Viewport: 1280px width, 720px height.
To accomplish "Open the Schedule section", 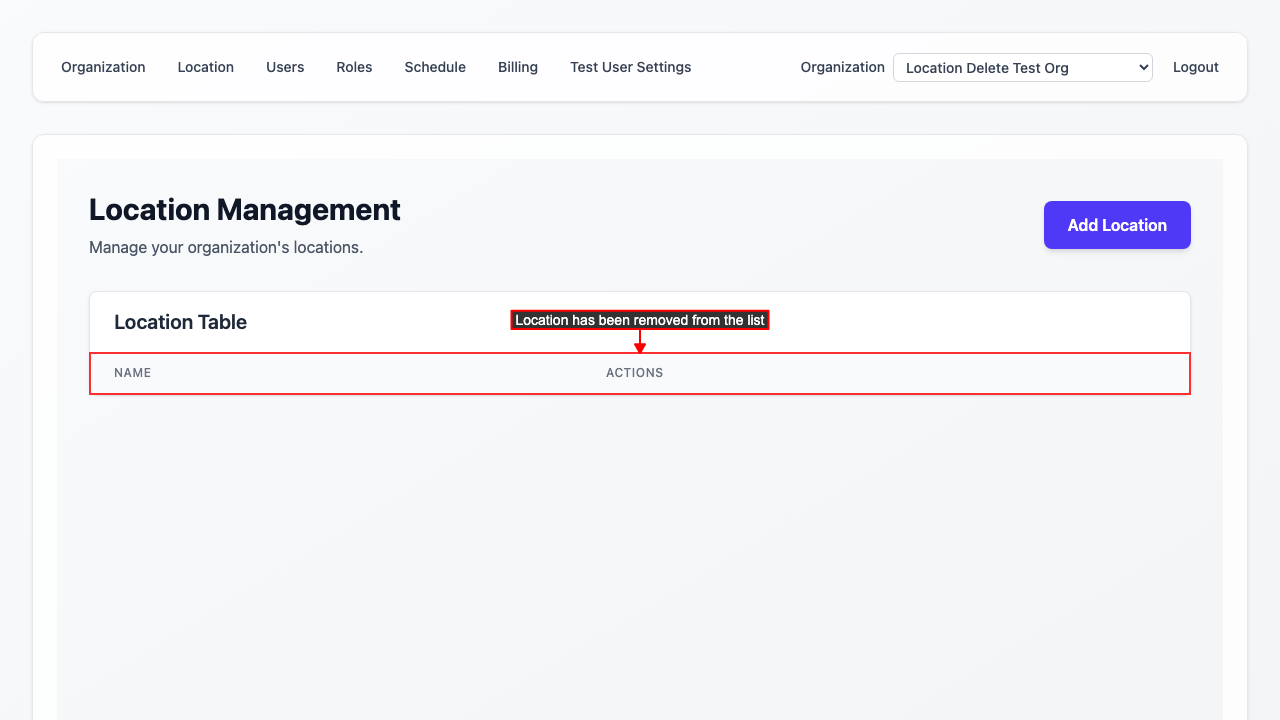I will point(435,67).
